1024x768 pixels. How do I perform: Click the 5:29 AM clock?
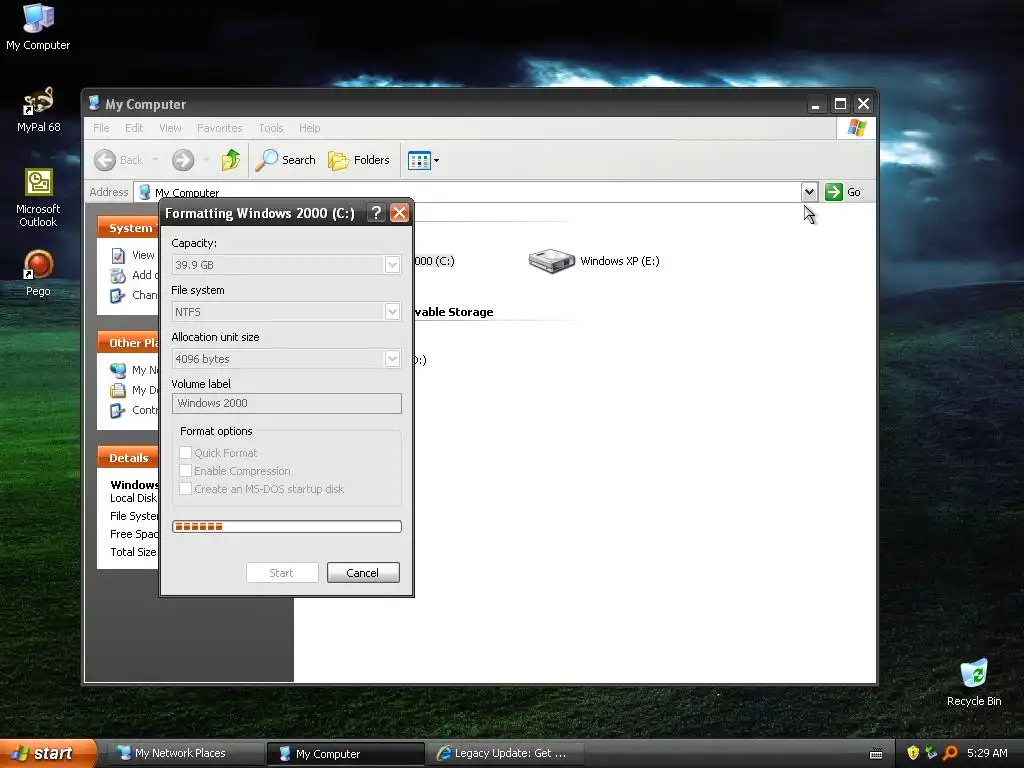pos(987,753)
